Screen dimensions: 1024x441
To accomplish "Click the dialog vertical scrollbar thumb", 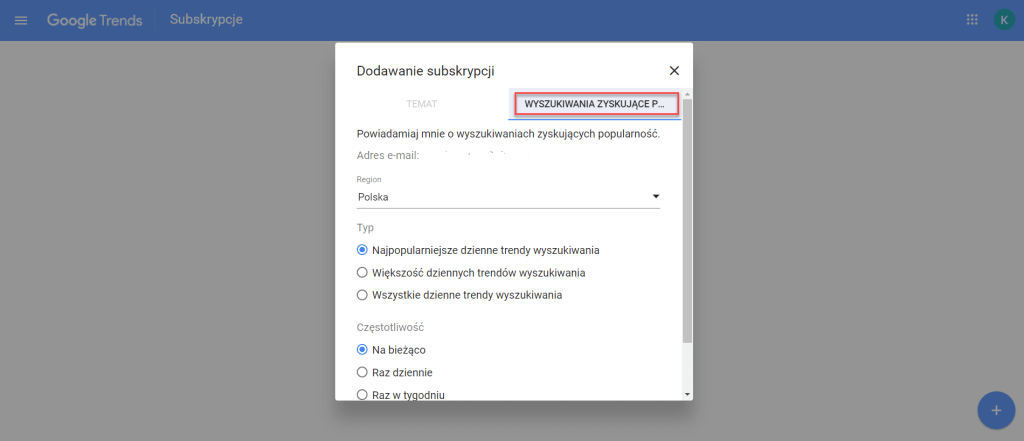I will (687, 221).
